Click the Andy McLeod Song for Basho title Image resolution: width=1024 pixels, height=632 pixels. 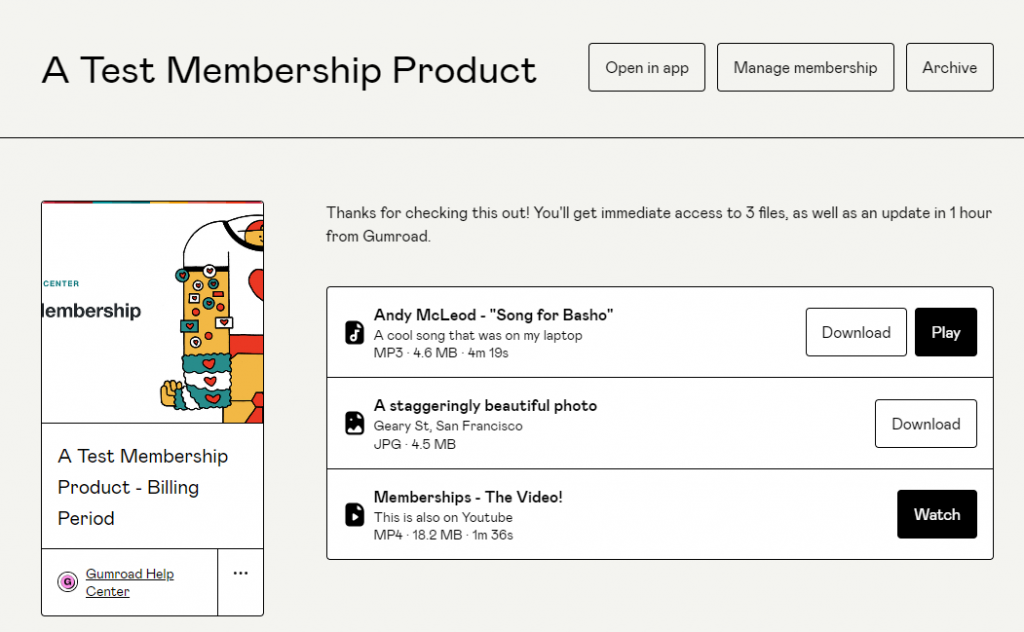pos(493,315)
